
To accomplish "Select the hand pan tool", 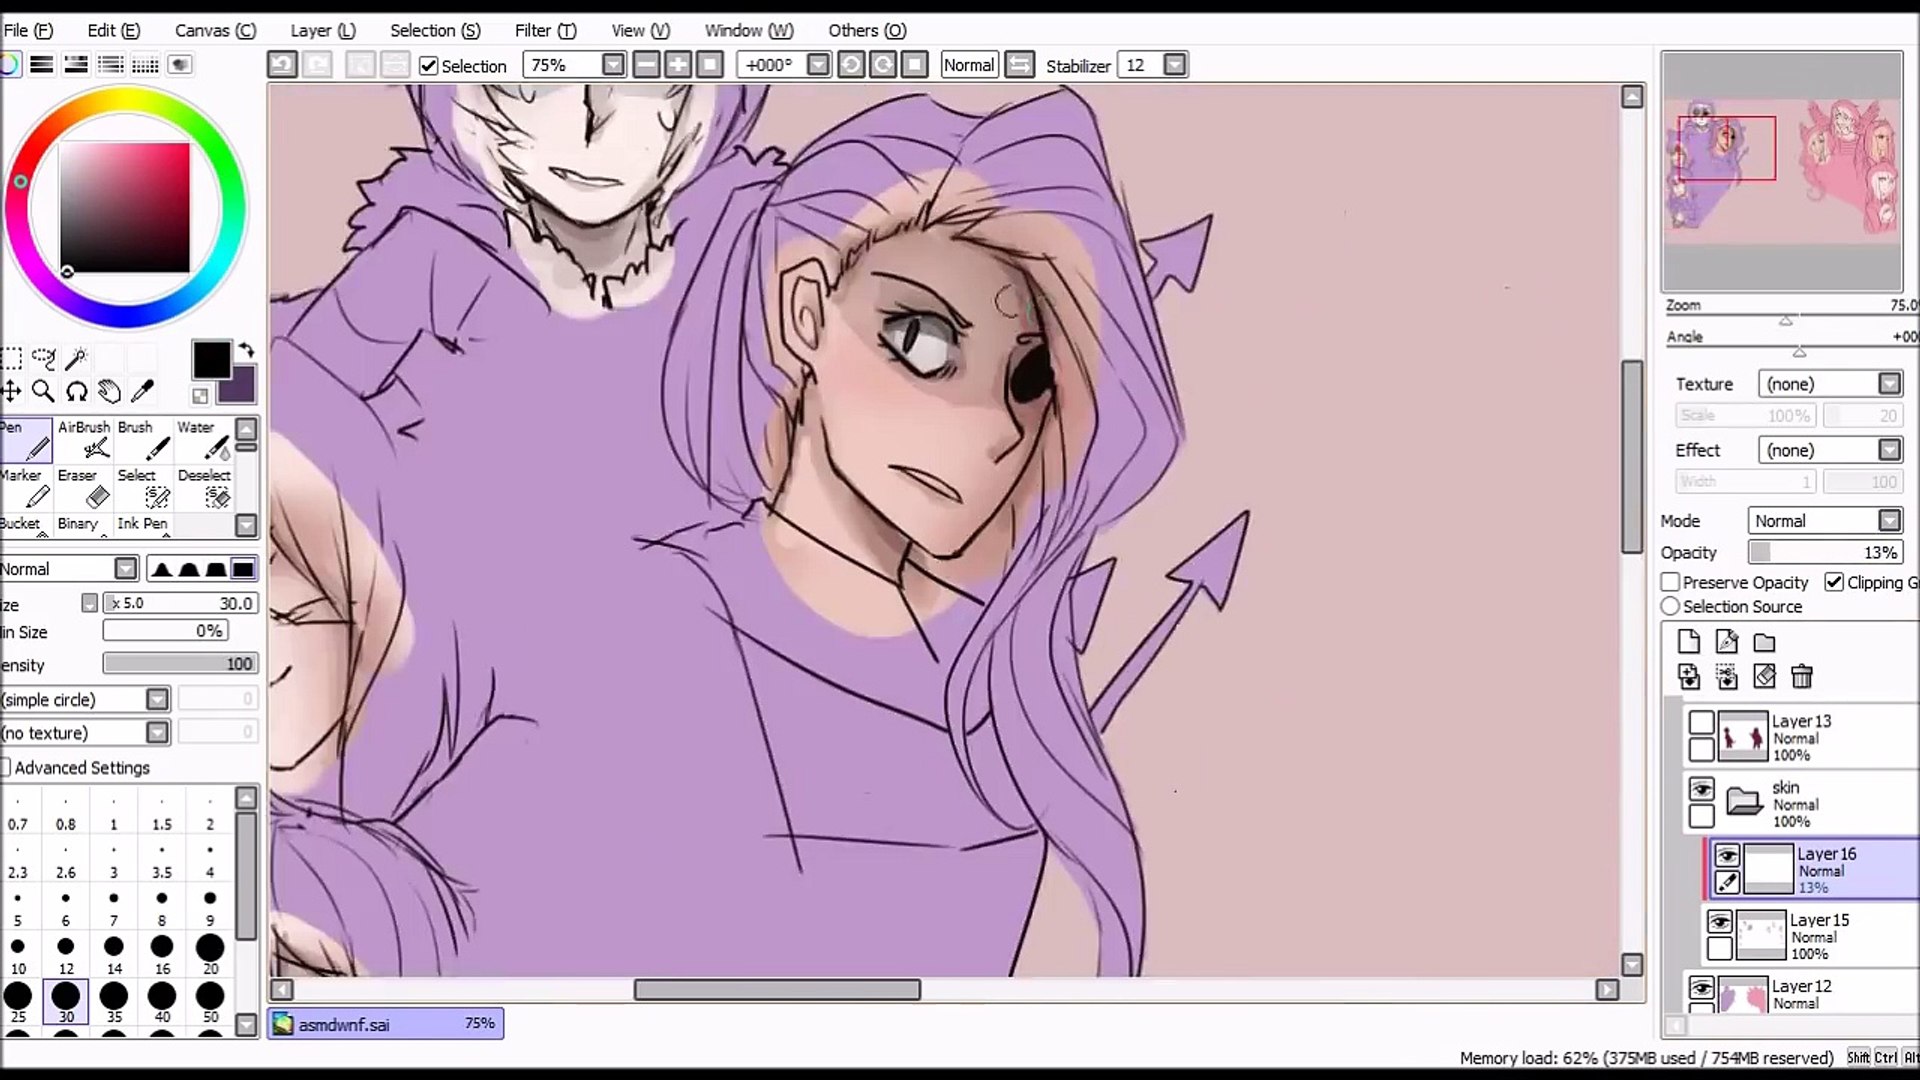I will (109, 391).
